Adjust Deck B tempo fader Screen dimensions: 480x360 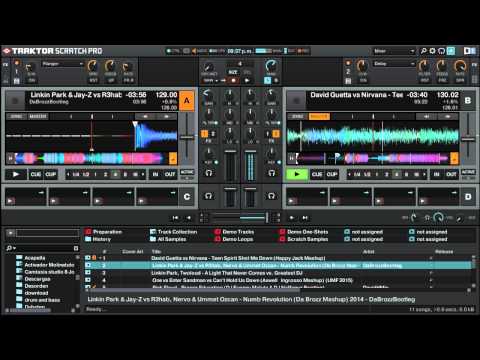click(x=468, y=139)
